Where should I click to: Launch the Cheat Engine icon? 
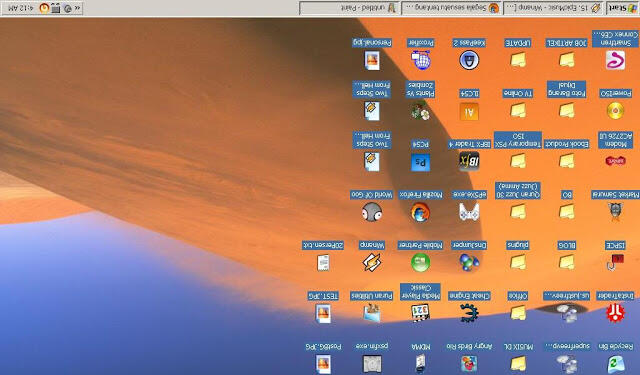click(469, 313)
